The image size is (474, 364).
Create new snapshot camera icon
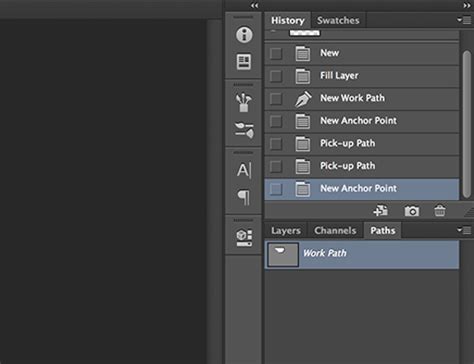tap(412, 211)
